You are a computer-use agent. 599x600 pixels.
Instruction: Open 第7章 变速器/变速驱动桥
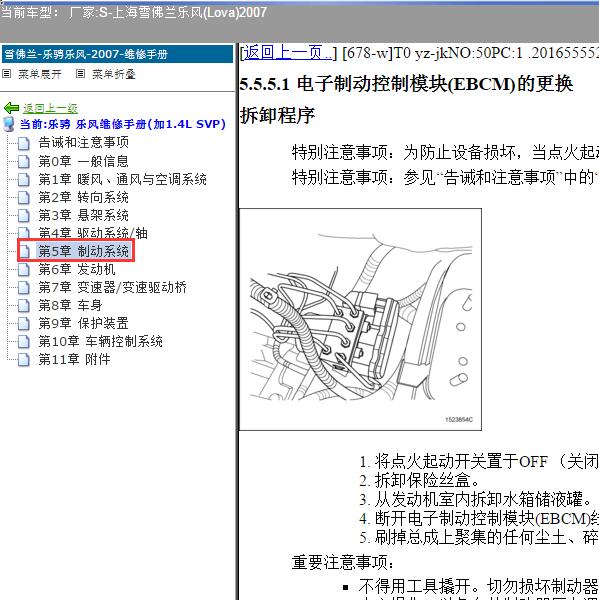[113, 287]
